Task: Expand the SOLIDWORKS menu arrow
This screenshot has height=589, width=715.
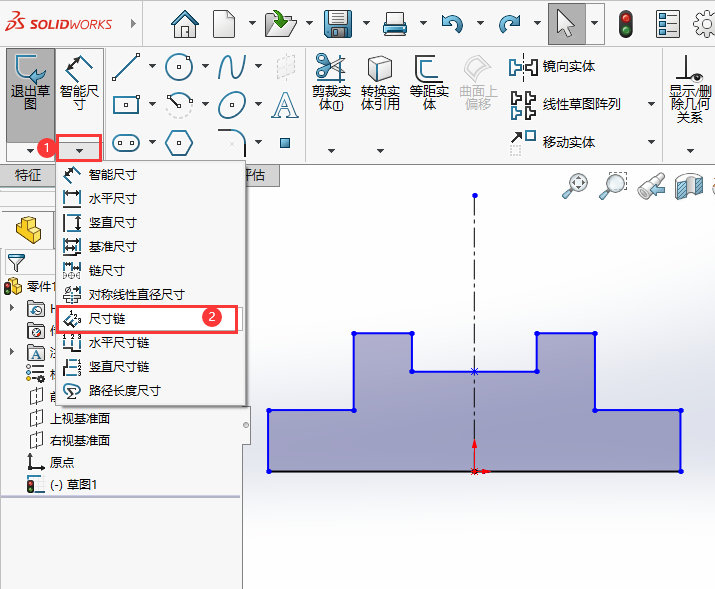Action: click(x=133, y=23)
